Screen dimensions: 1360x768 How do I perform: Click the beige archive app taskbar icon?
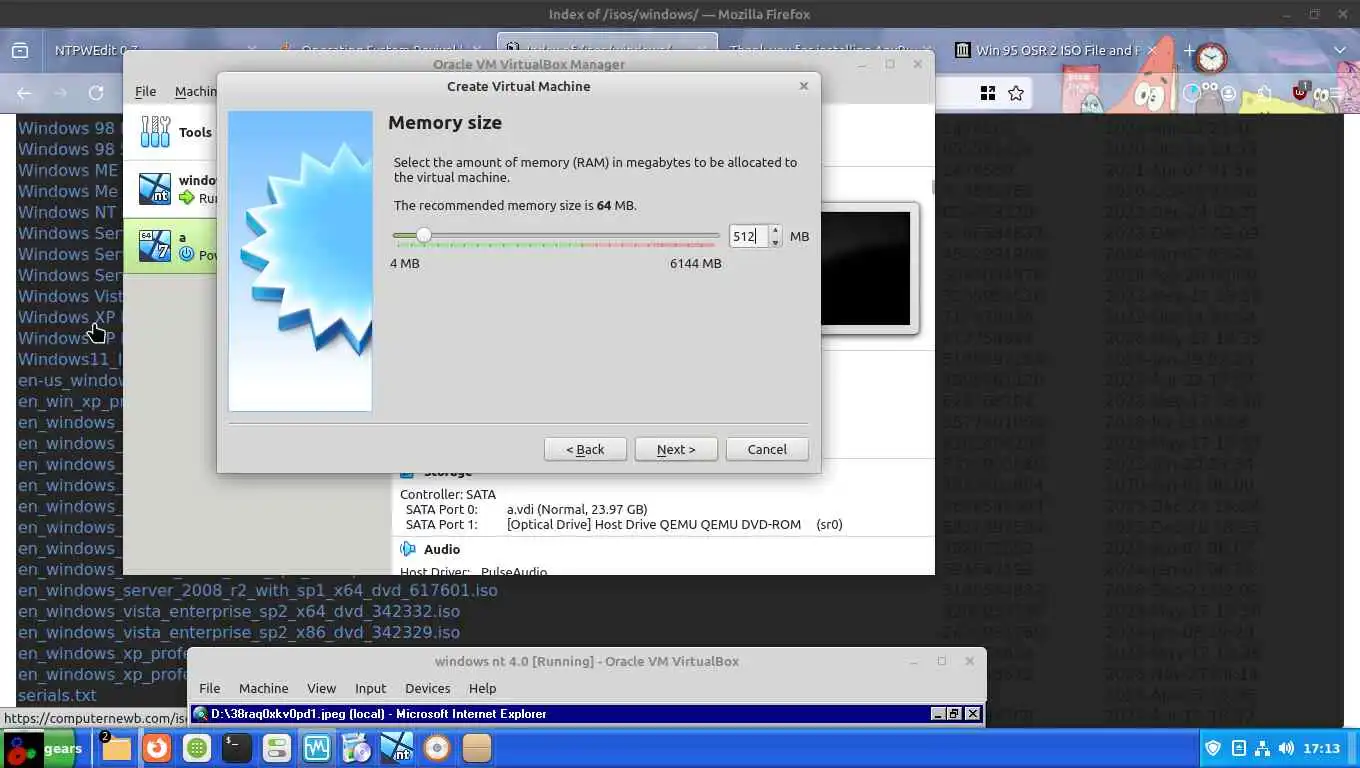[477, 748]
